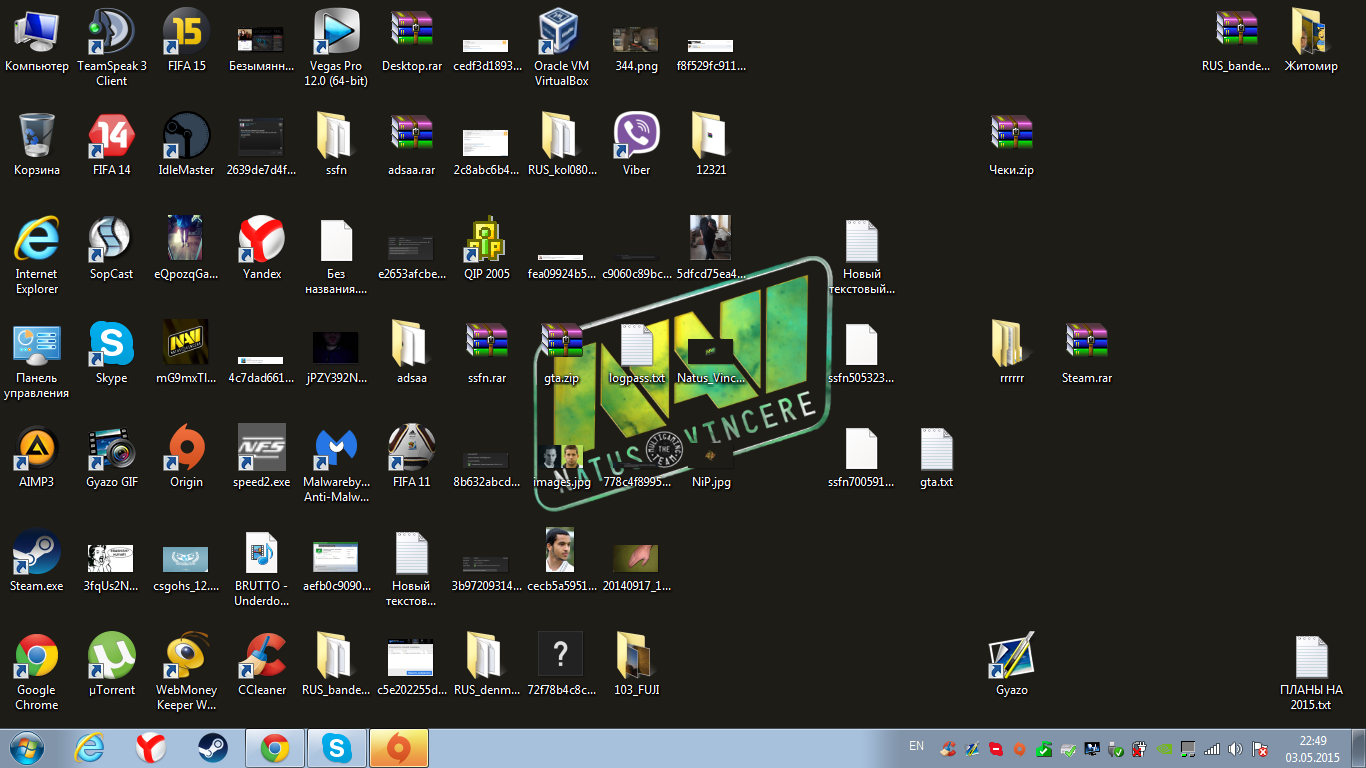The height and width of the screenshot is (768, 1366).
Task: Click the BRUTTO - Underdog media file
Action: click(x=262, y=567)
